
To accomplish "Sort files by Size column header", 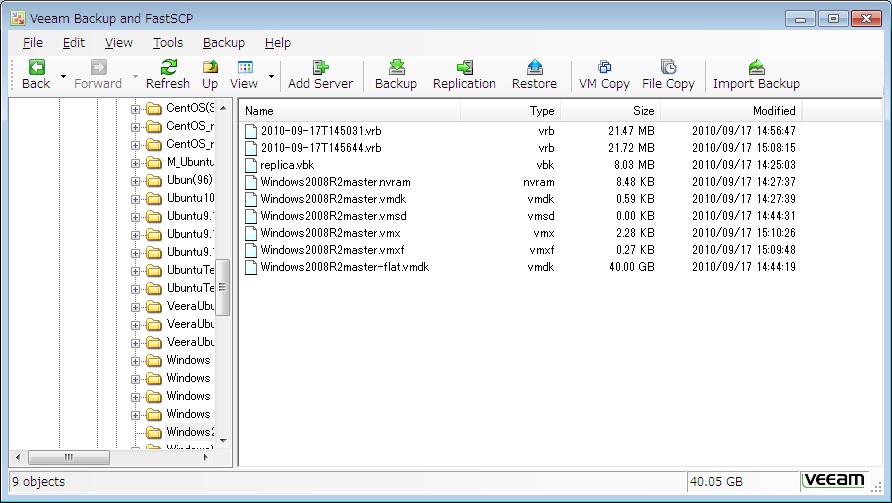I will coord(610,111).
